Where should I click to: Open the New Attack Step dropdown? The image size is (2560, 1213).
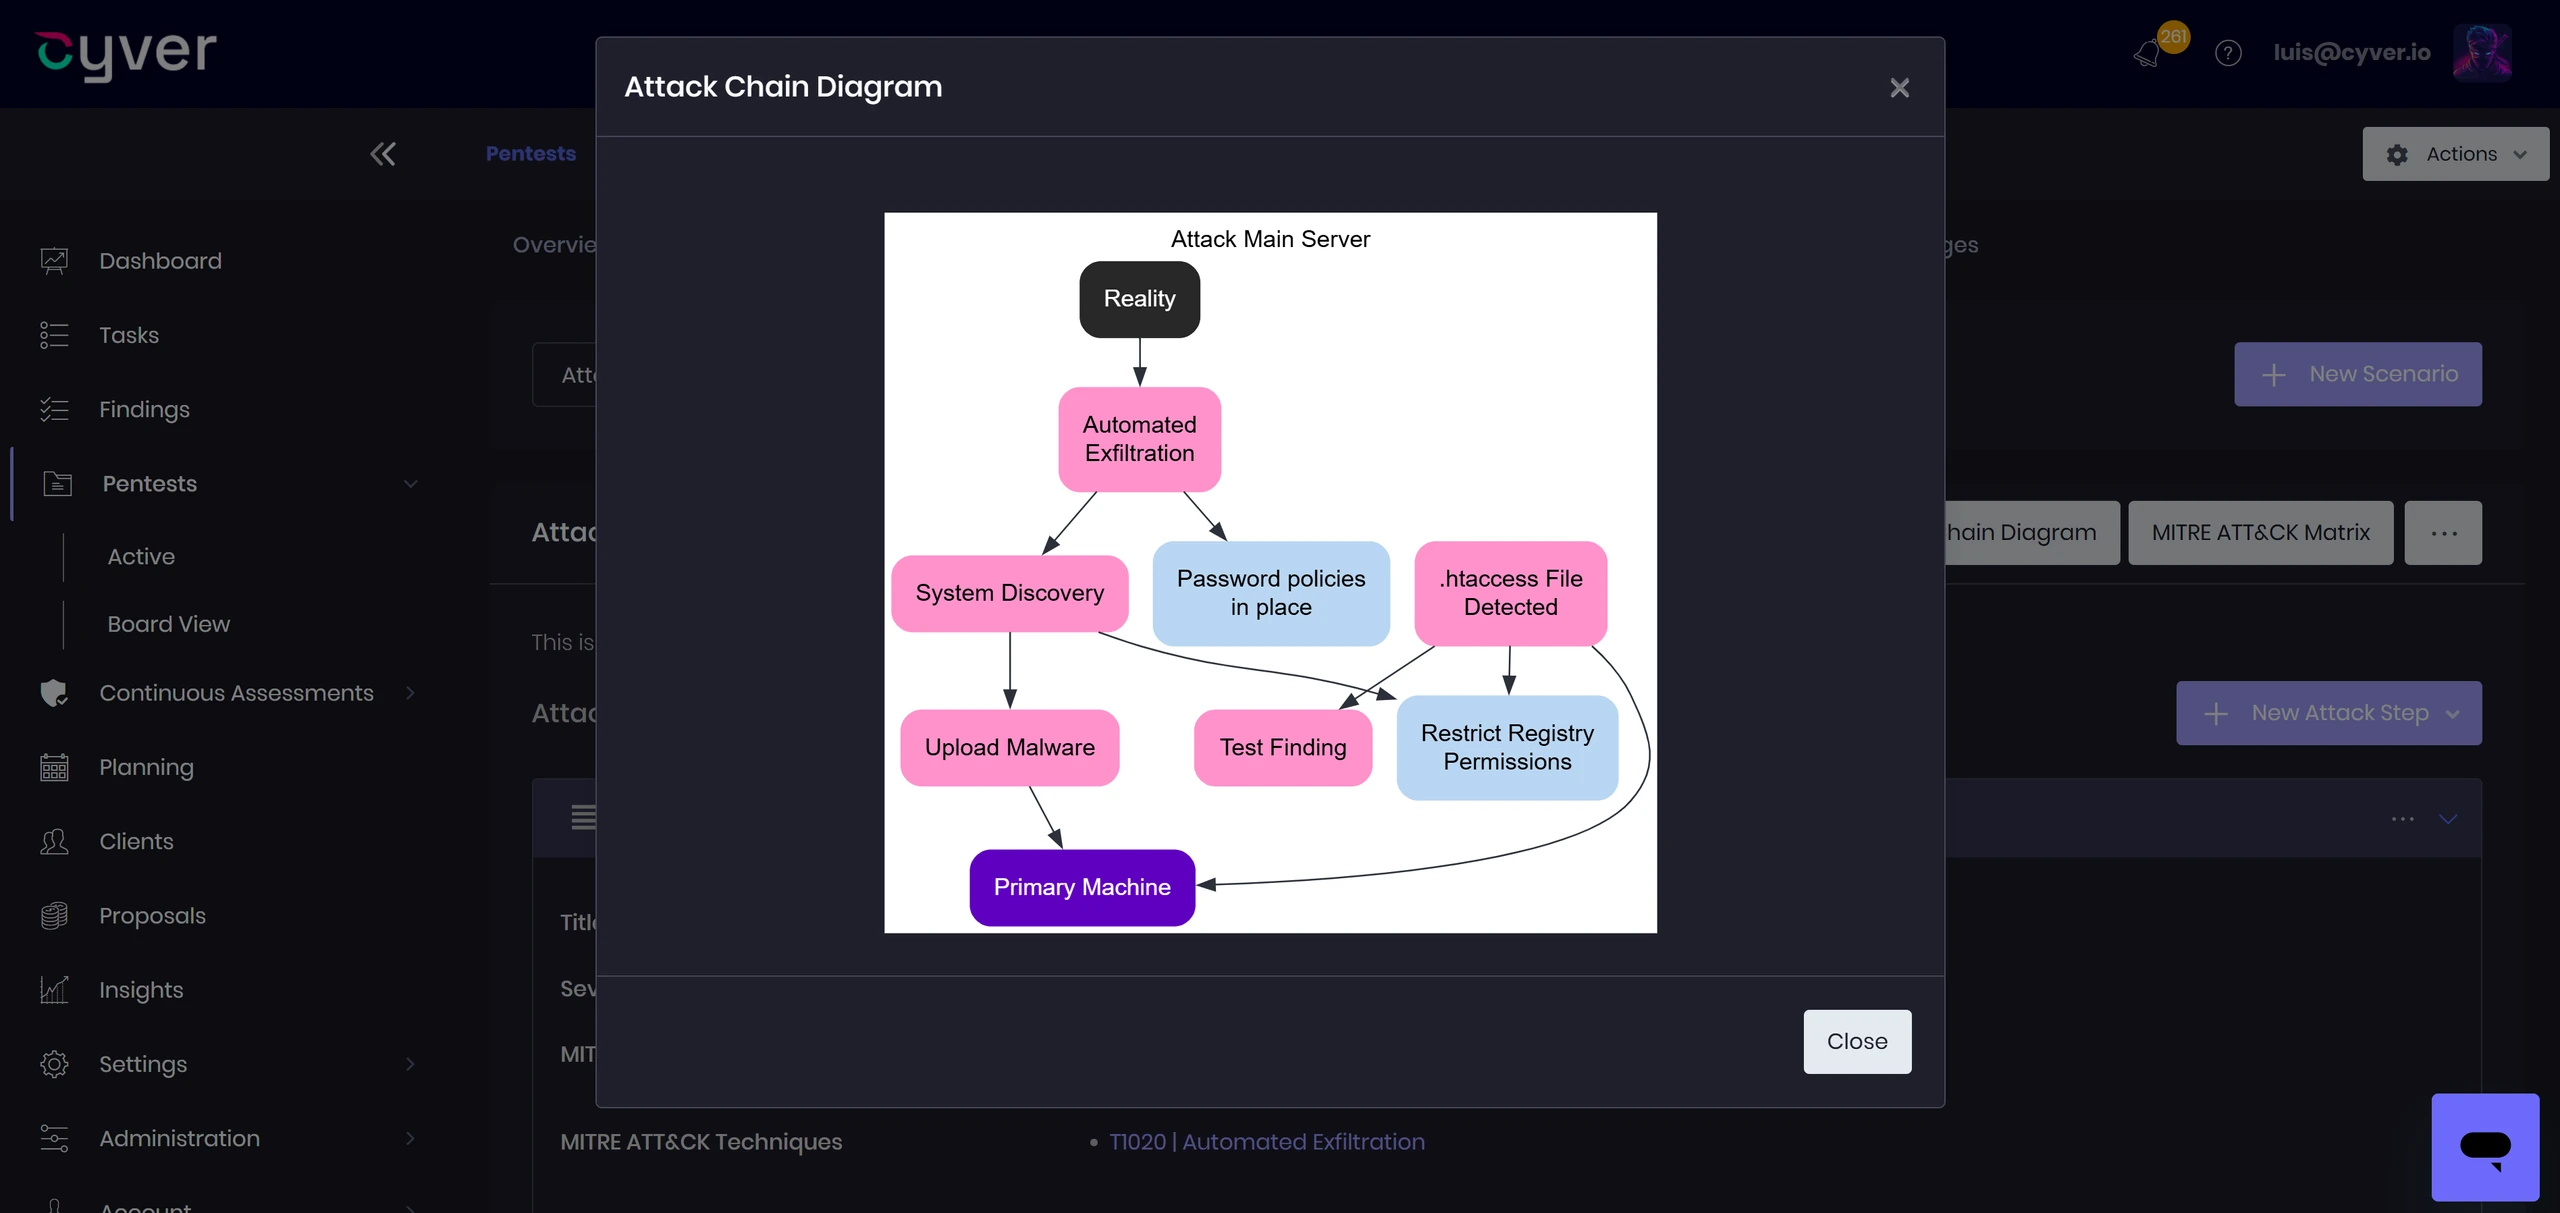[x=2328, y=713]
